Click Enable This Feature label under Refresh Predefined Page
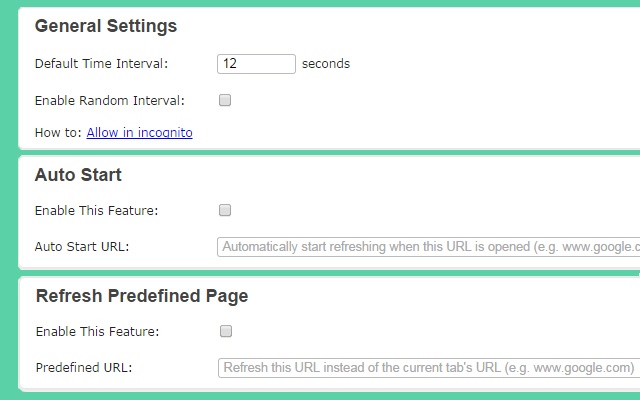 96,331
